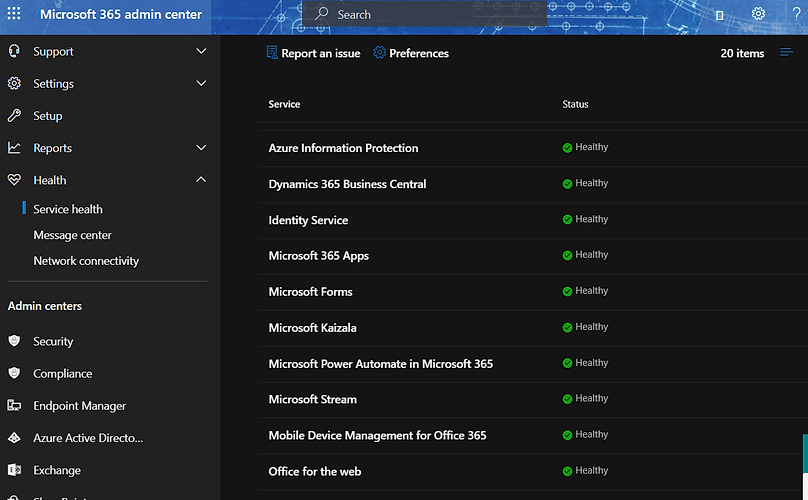Expand the Support menu chevron
808x500 pixels.
click(x=201, y=51)
